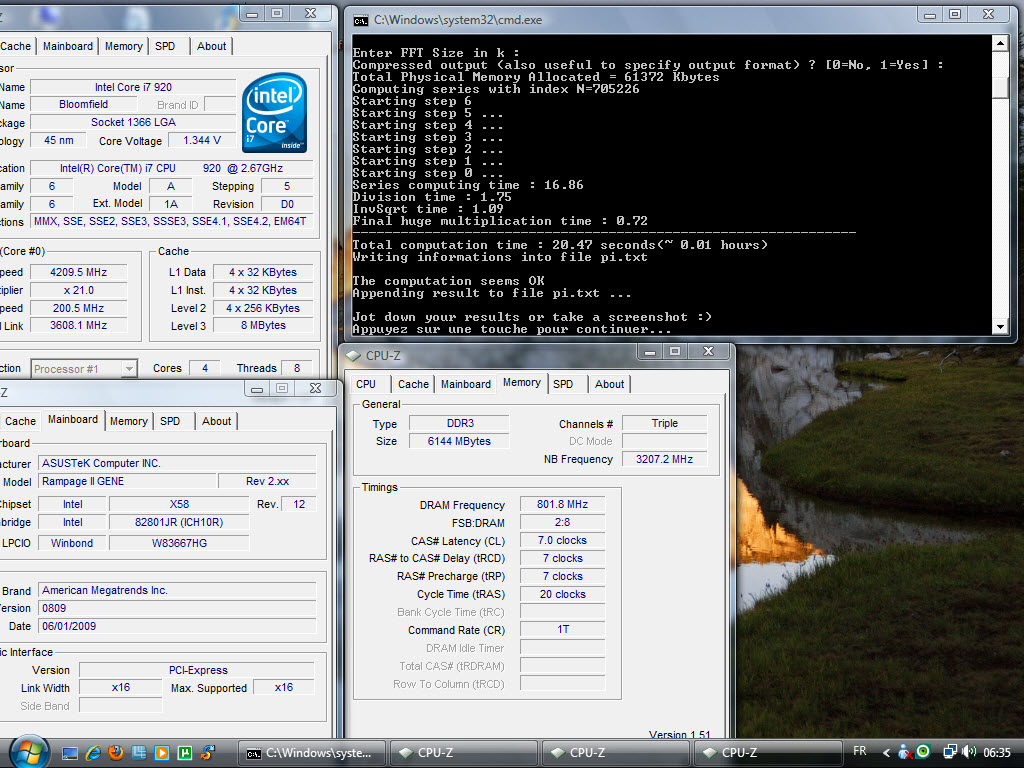This screenshot has width=1024, height=768.
Task: Open the SPD tab in Memory CPU-Z window
Action: 563,384
